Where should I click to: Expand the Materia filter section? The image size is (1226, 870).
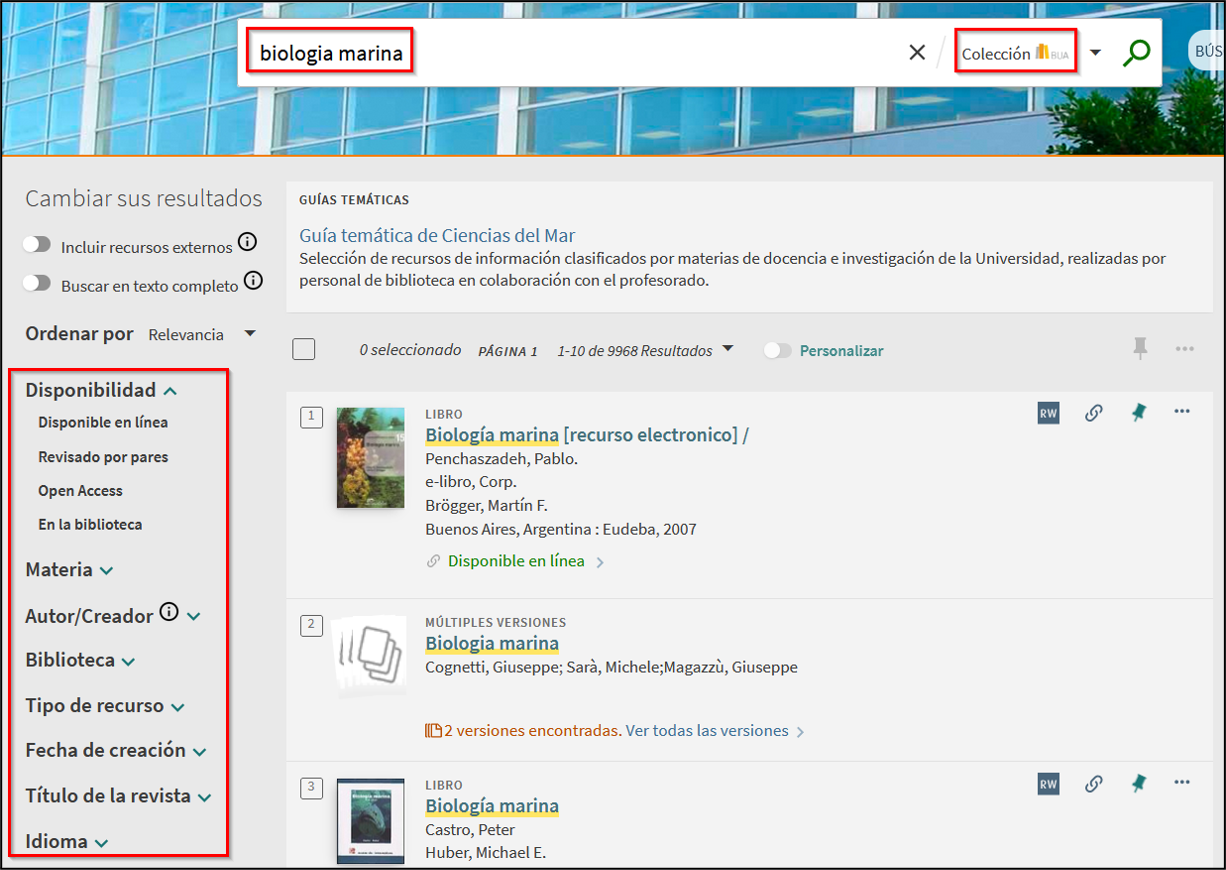pos(69,570)
